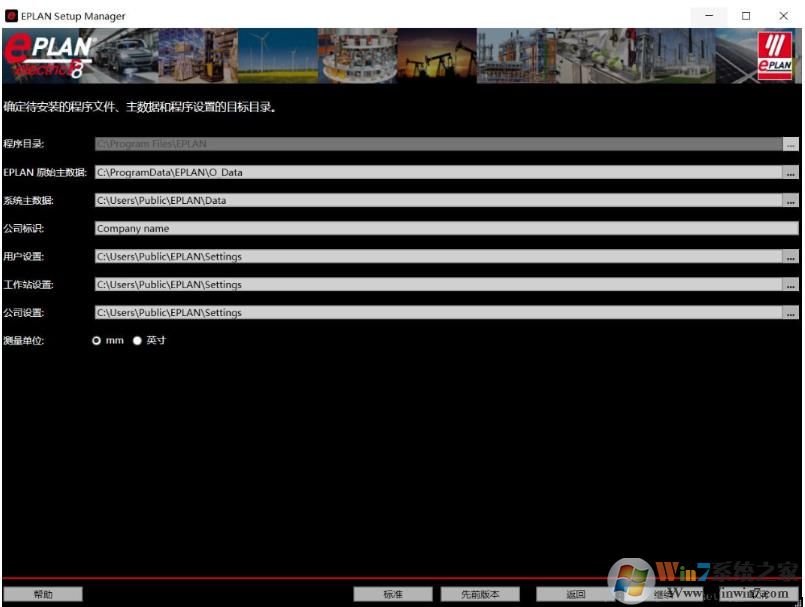Click the EPLAN Setup Manager title icon
Image resolution: width=805 pixels, height=607 pixels.
tap(11, 16)
